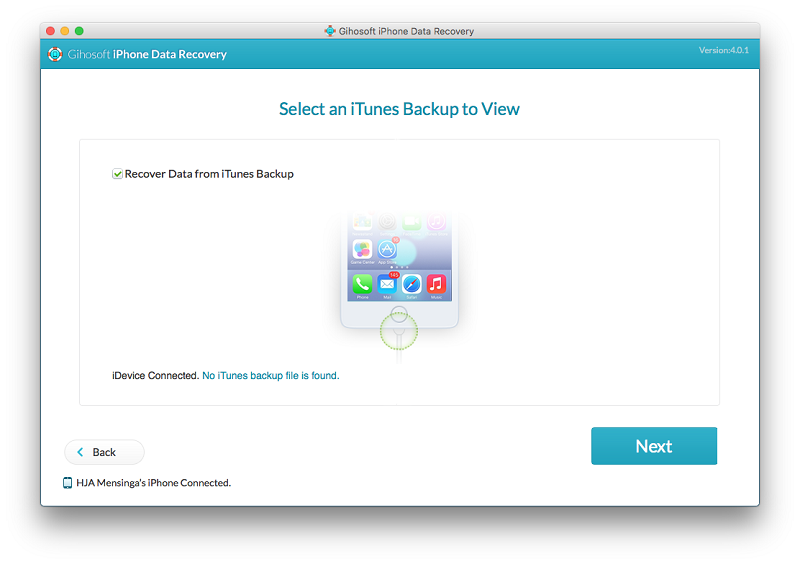Screen dimensions: 800x564
Task: Click the Next button
Action: pos(654,446)
